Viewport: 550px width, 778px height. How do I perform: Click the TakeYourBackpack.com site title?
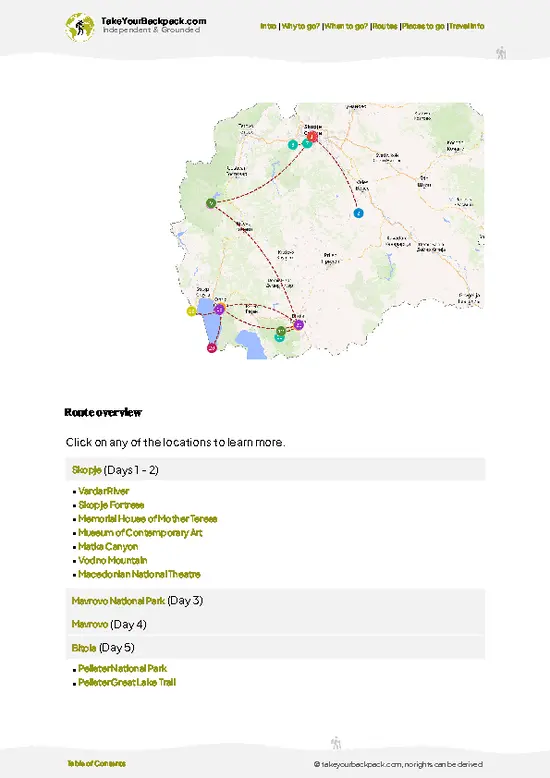pyautogui.click(x=153, y=21)
